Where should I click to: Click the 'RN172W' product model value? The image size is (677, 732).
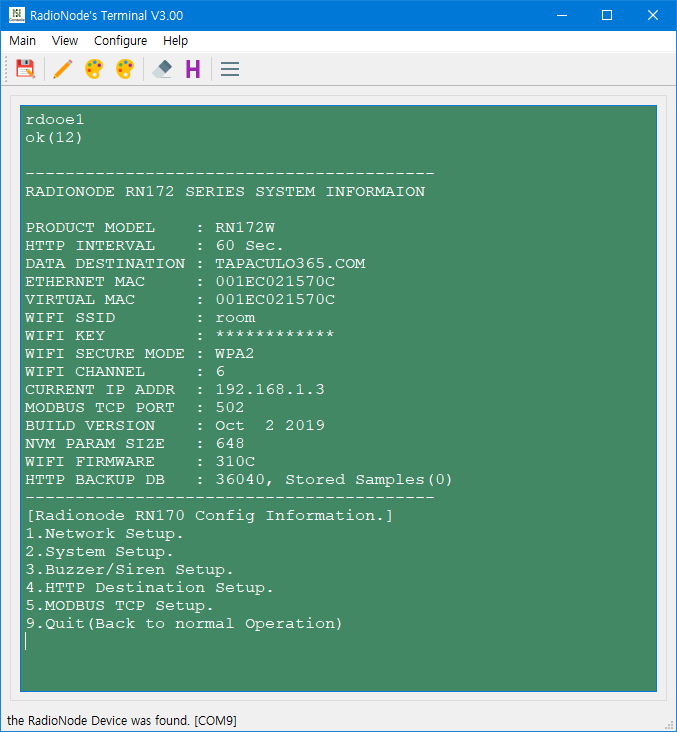coord(245,228)
